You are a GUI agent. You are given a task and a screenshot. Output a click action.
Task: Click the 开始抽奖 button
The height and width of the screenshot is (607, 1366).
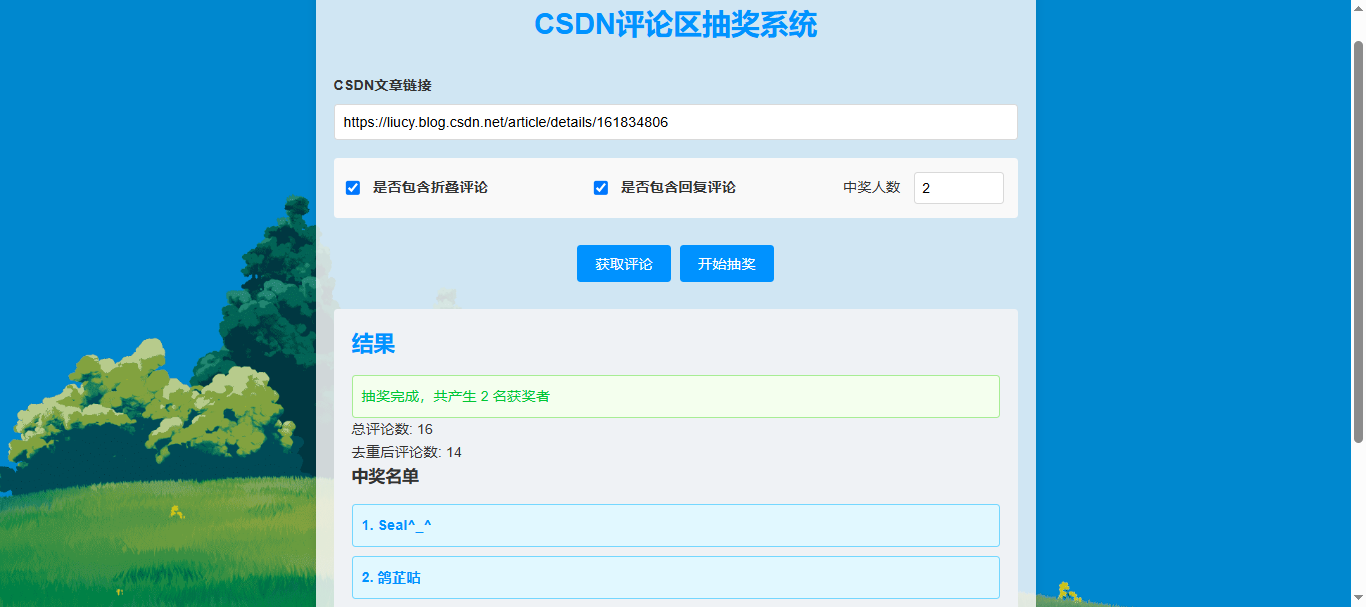click(727, 264)
